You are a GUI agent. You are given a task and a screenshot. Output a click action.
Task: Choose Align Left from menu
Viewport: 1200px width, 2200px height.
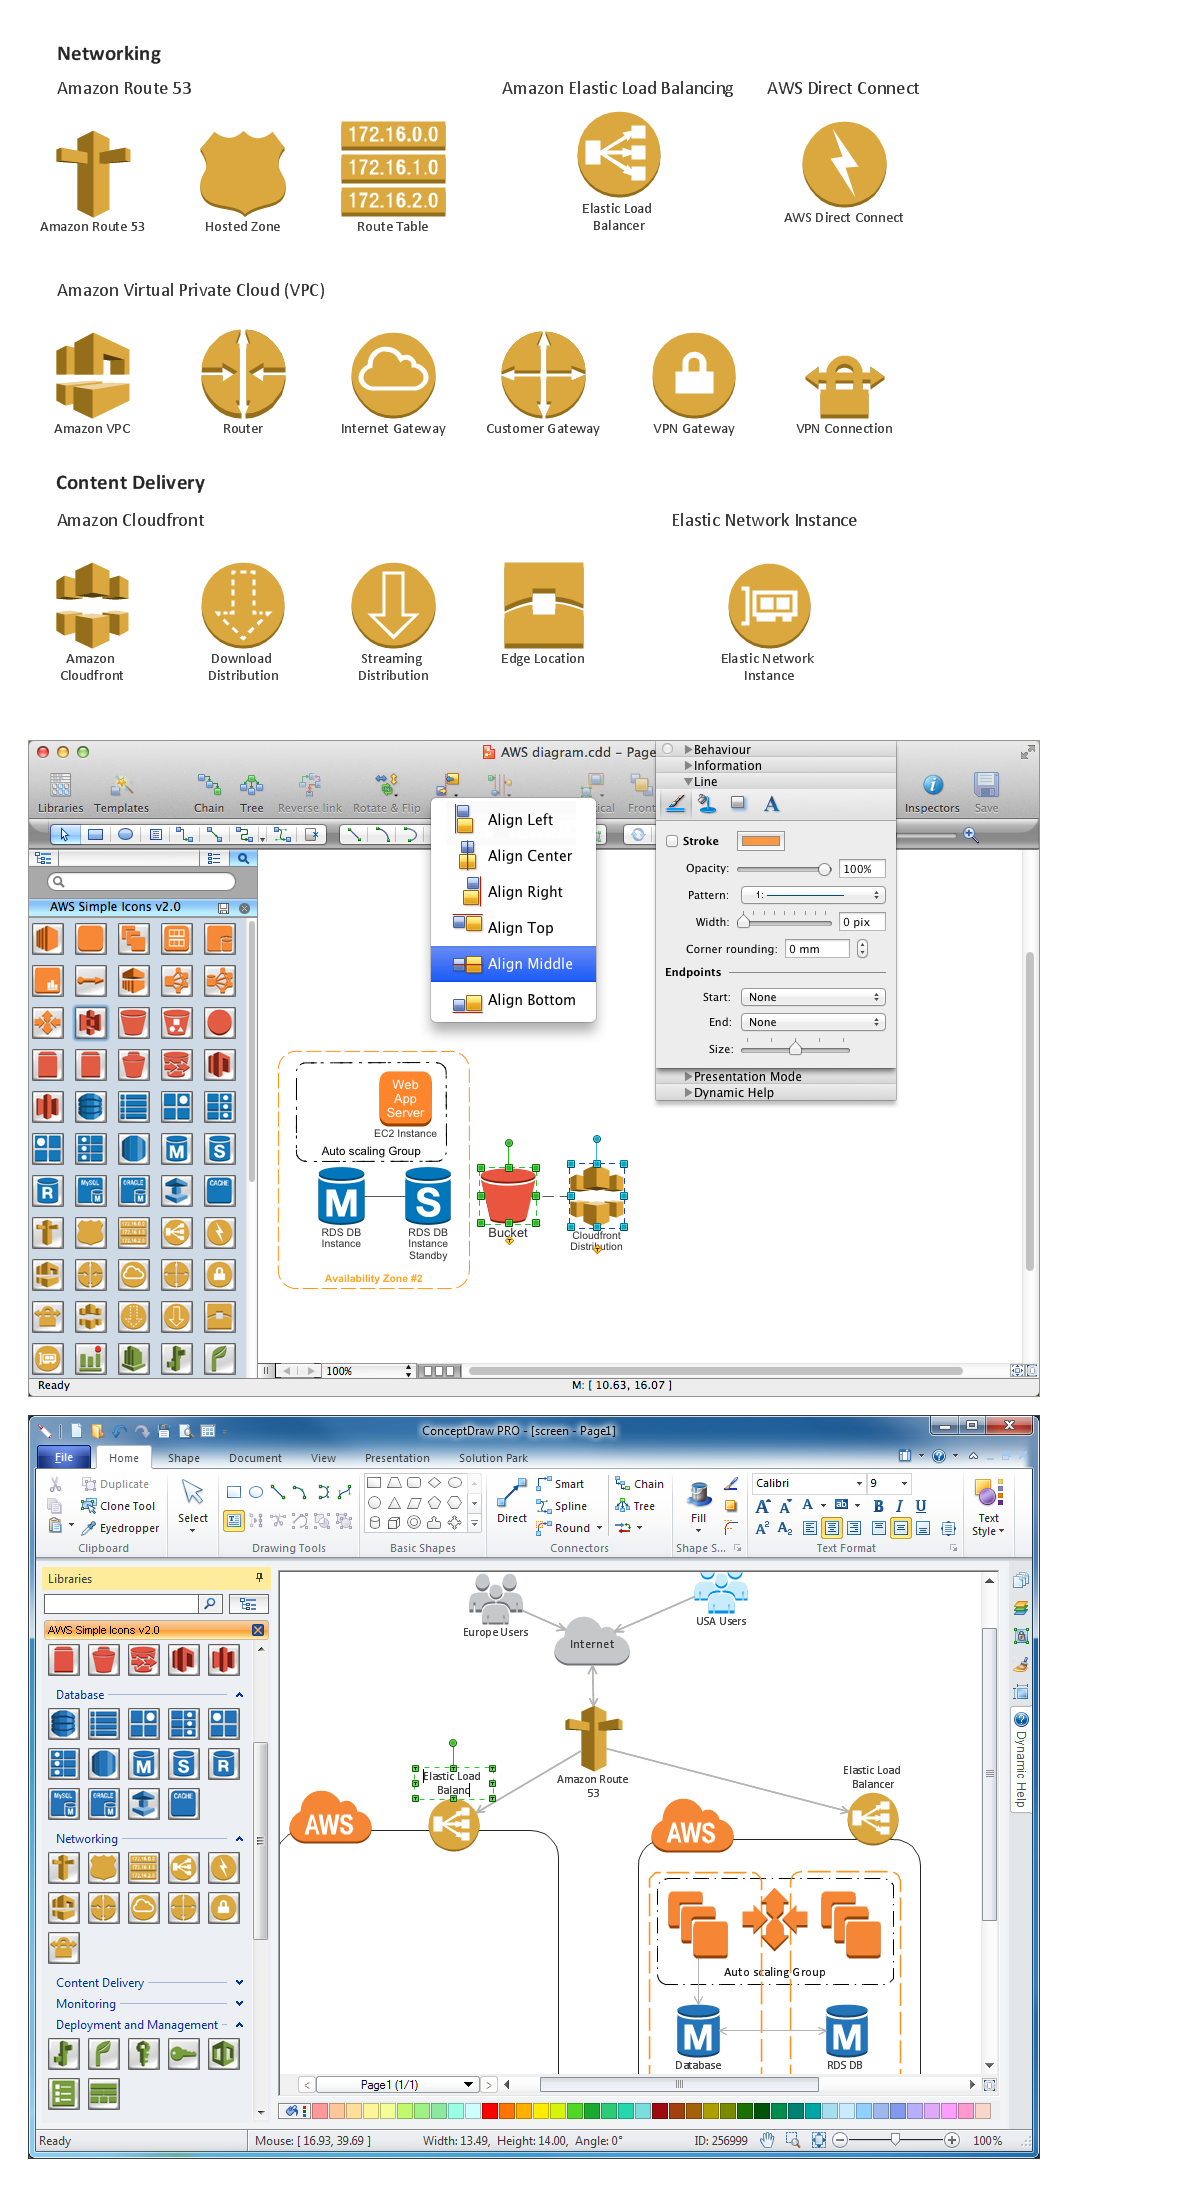click(513, 820)
